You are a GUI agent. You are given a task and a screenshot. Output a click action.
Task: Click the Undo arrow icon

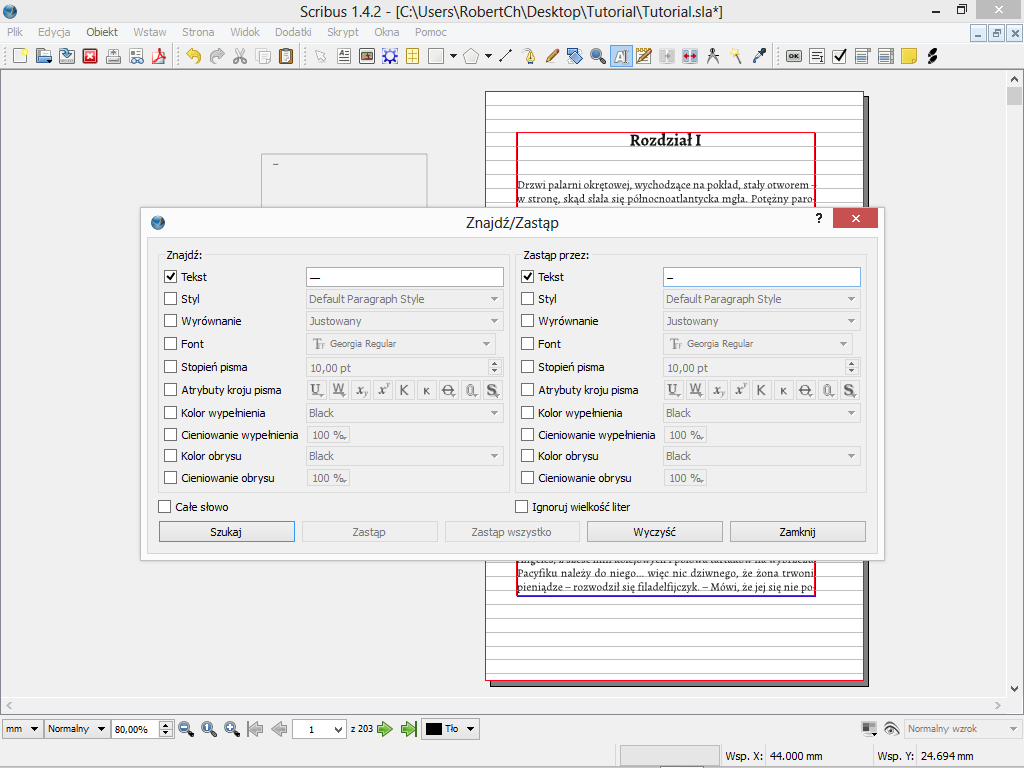pos(193,56)
